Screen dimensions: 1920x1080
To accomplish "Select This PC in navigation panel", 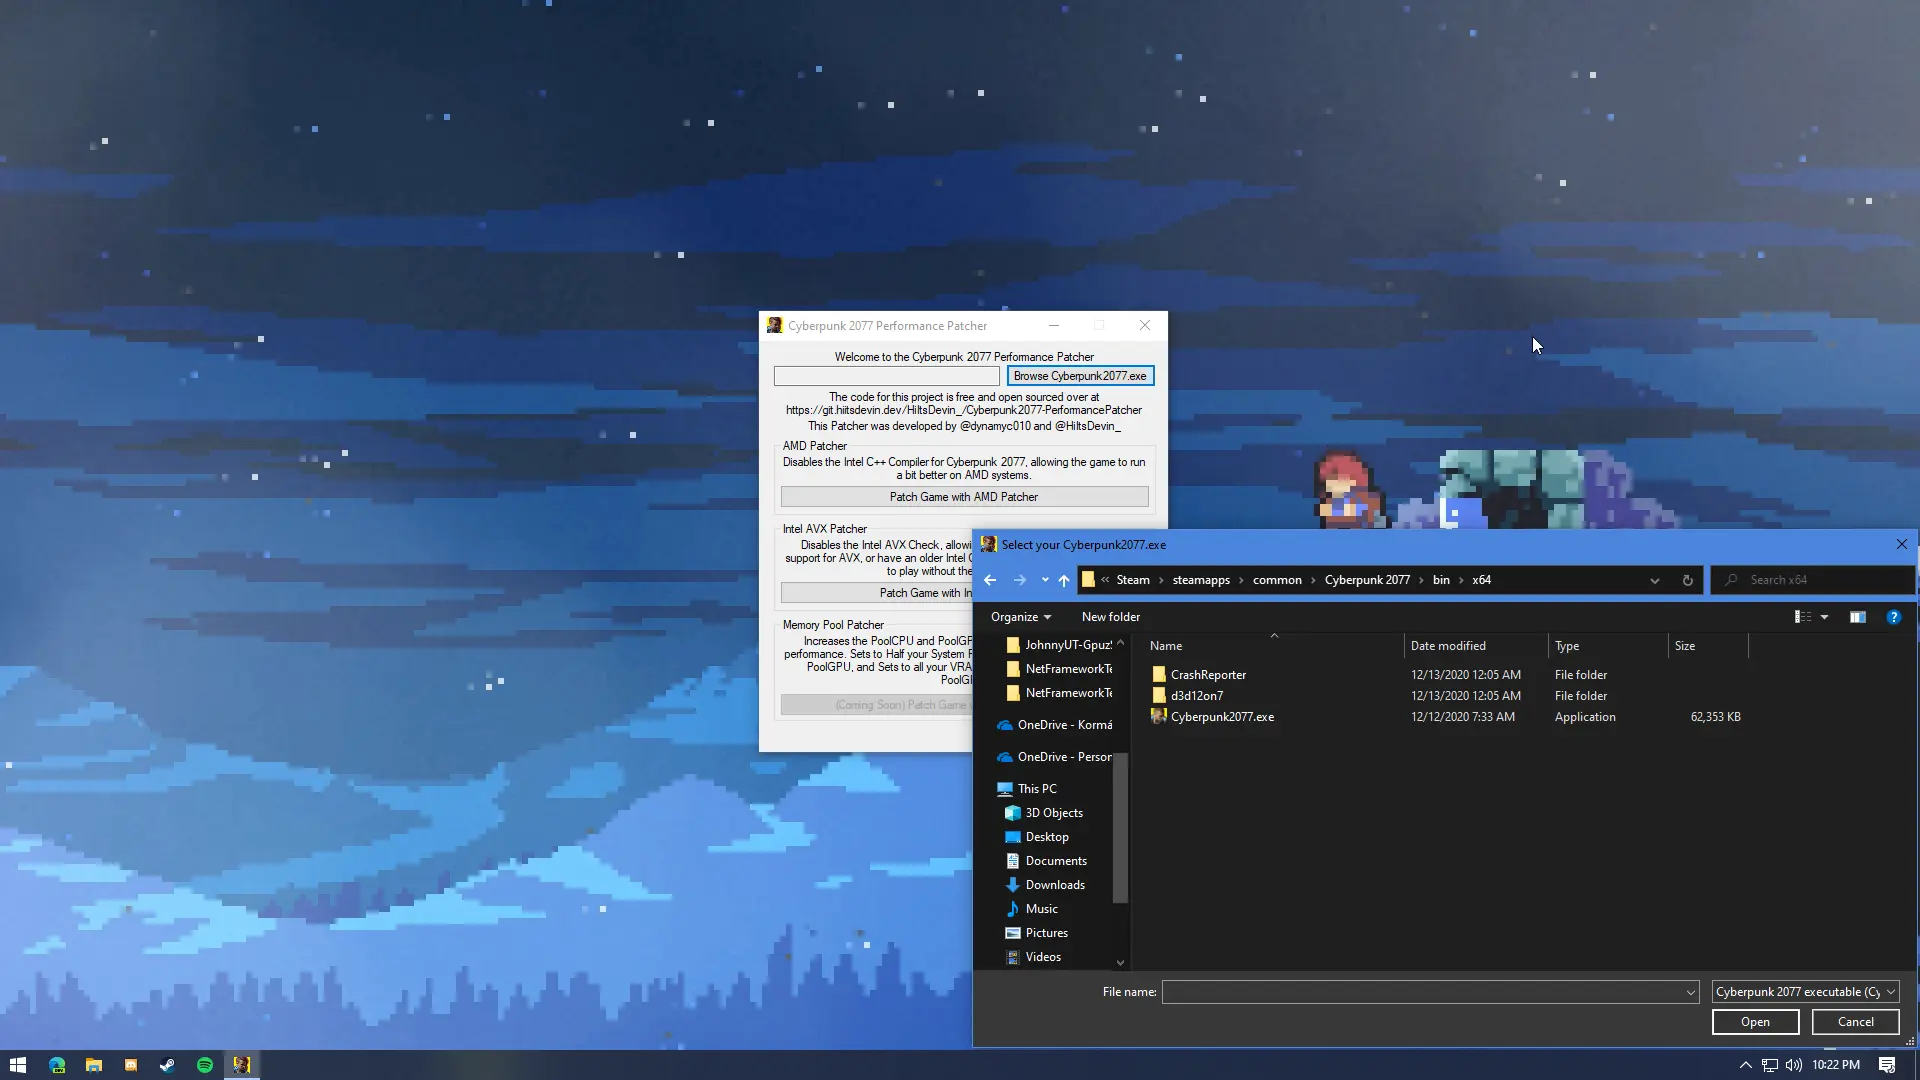I will click(x=1038, y=787).
